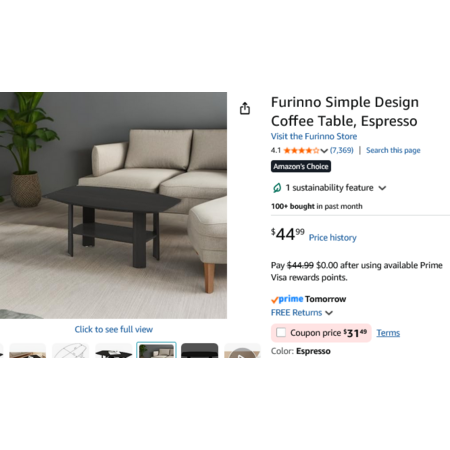Click the star rating icons
Screen dimensions: 450x450
[x=301, y=150]
